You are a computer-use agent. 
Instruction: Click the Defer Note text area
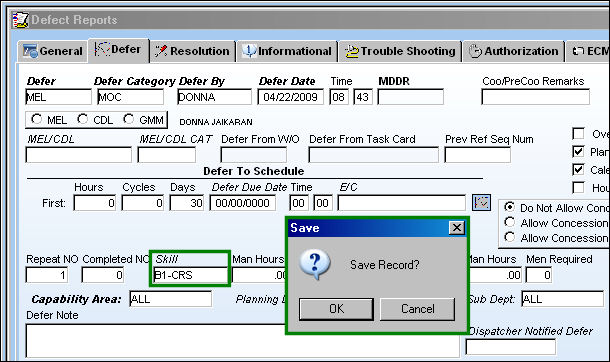click(242, 341)
